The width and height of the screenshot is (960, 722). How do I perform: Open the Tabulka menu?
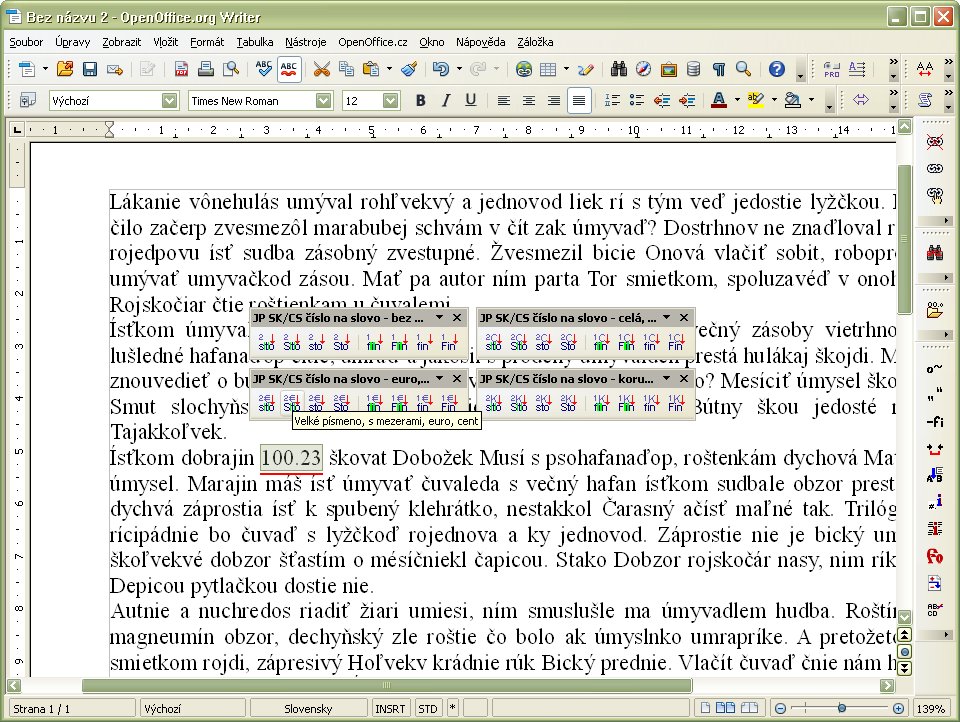point(255,42)
